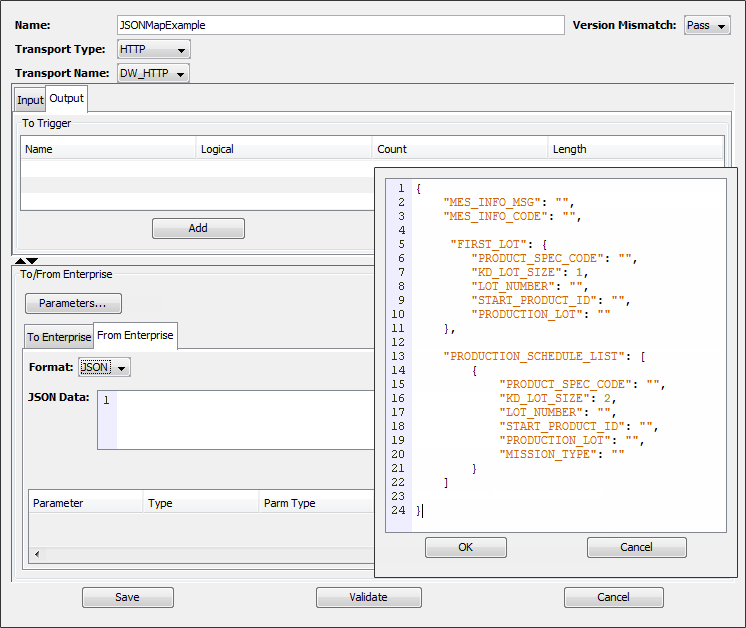Switch to the To Enterprise tab
The width and height of the screenshot is (746, 628).
[58, 337]
